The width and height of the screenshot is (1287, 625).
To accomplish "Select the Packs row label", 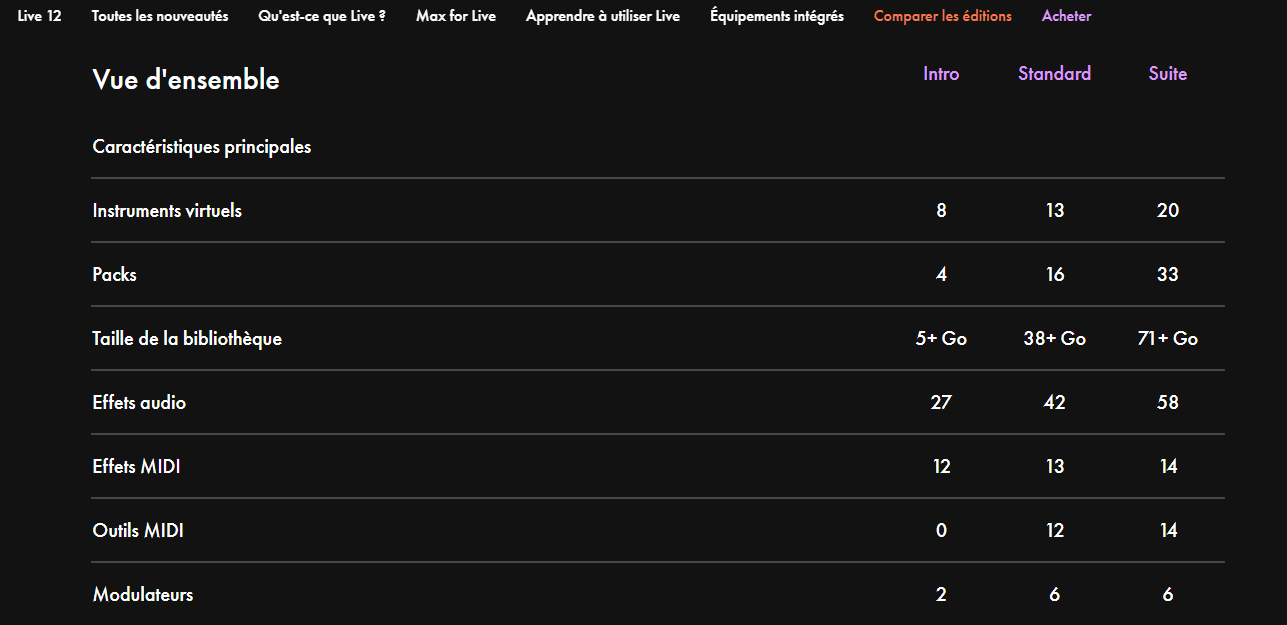I will tap(115, 275).
